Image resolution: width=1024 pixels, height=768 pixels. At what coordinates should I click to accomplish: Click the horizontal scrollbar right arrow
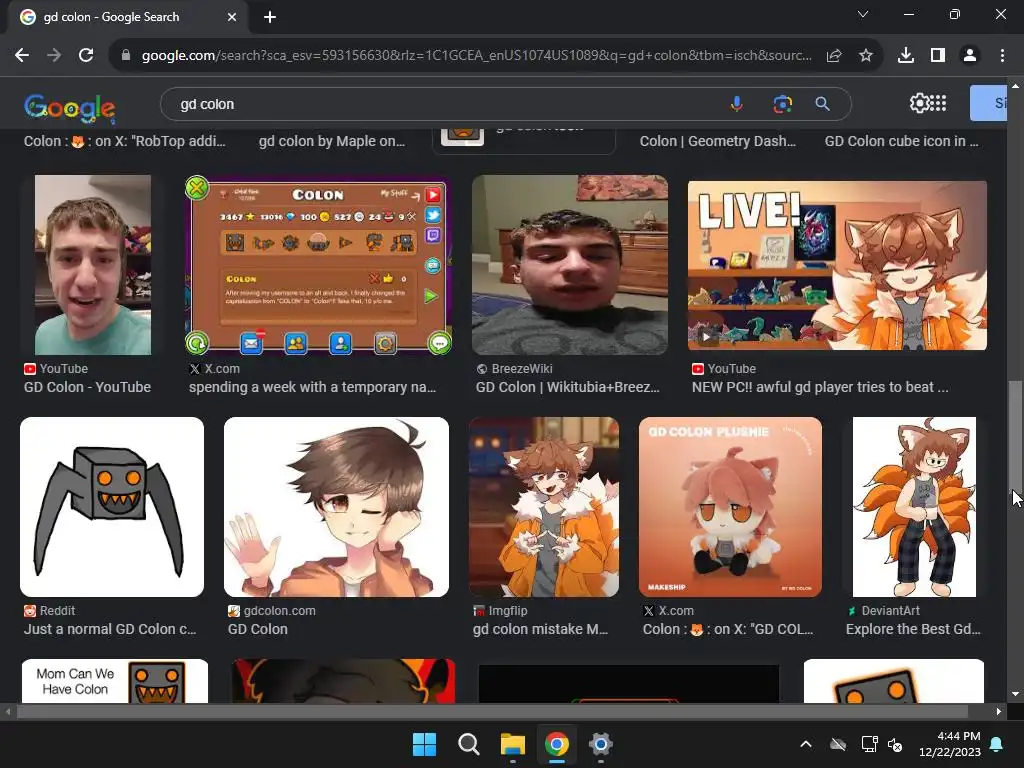click(x=999, y=711)
